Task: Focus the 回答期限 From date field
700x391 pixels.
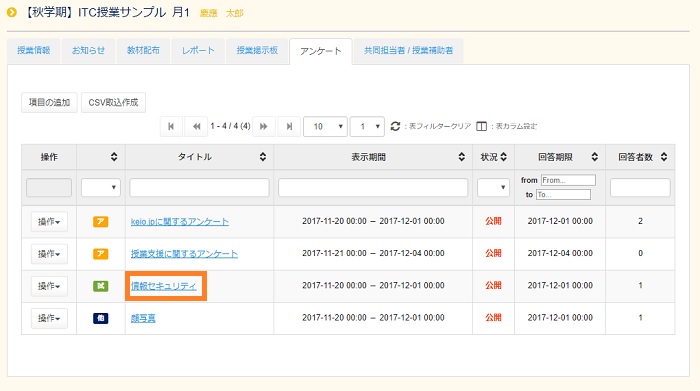Action: pyautogui.click(x=568, y=180)
